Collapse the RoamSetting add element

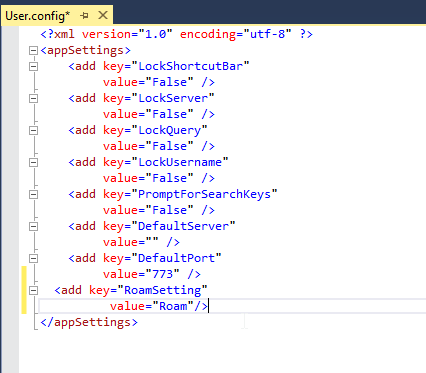(33, 291)
